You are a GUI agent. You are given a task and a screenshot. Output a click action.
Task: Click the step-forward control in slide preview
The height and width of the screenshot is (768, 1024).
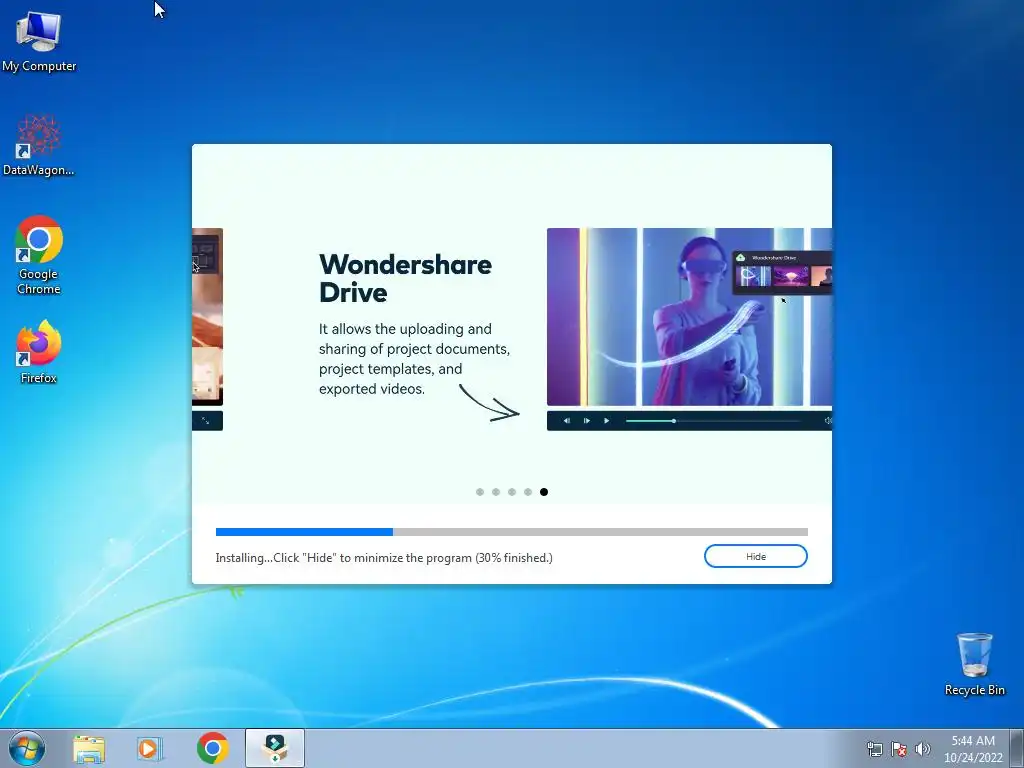[586, 421]
